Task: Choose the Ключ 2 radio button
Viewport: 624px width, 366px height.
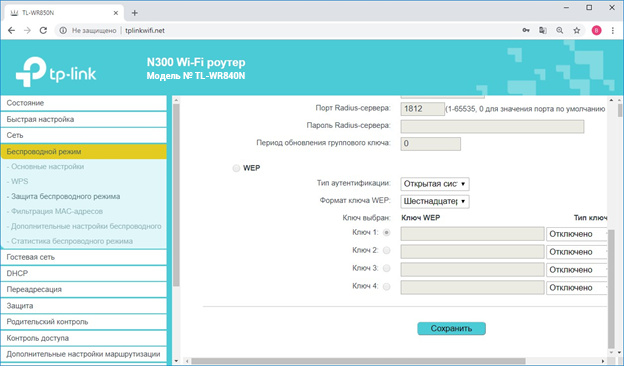Action: click(386, 251)
